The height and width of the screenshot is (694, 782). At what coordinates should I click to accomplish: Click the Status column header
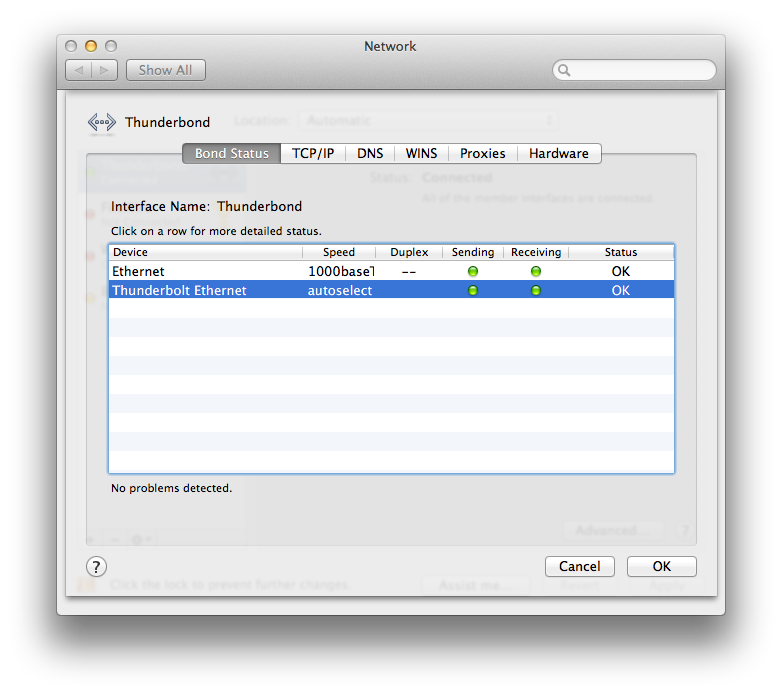pyautogui.click(x=621, y=252)
